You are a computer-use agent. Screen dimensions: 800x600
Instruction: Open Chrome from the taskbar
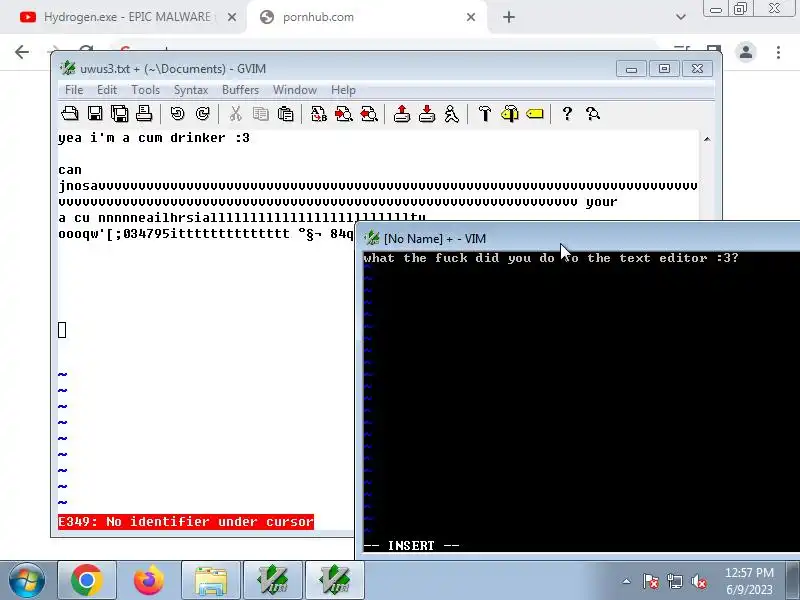point(87,580)
